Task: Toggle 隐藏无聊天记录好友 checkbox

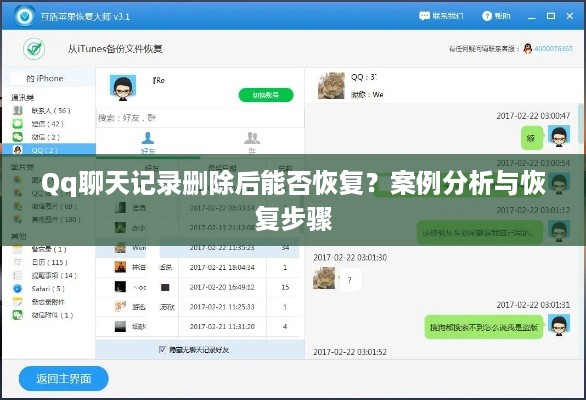Action: click(x=162, y=350)
